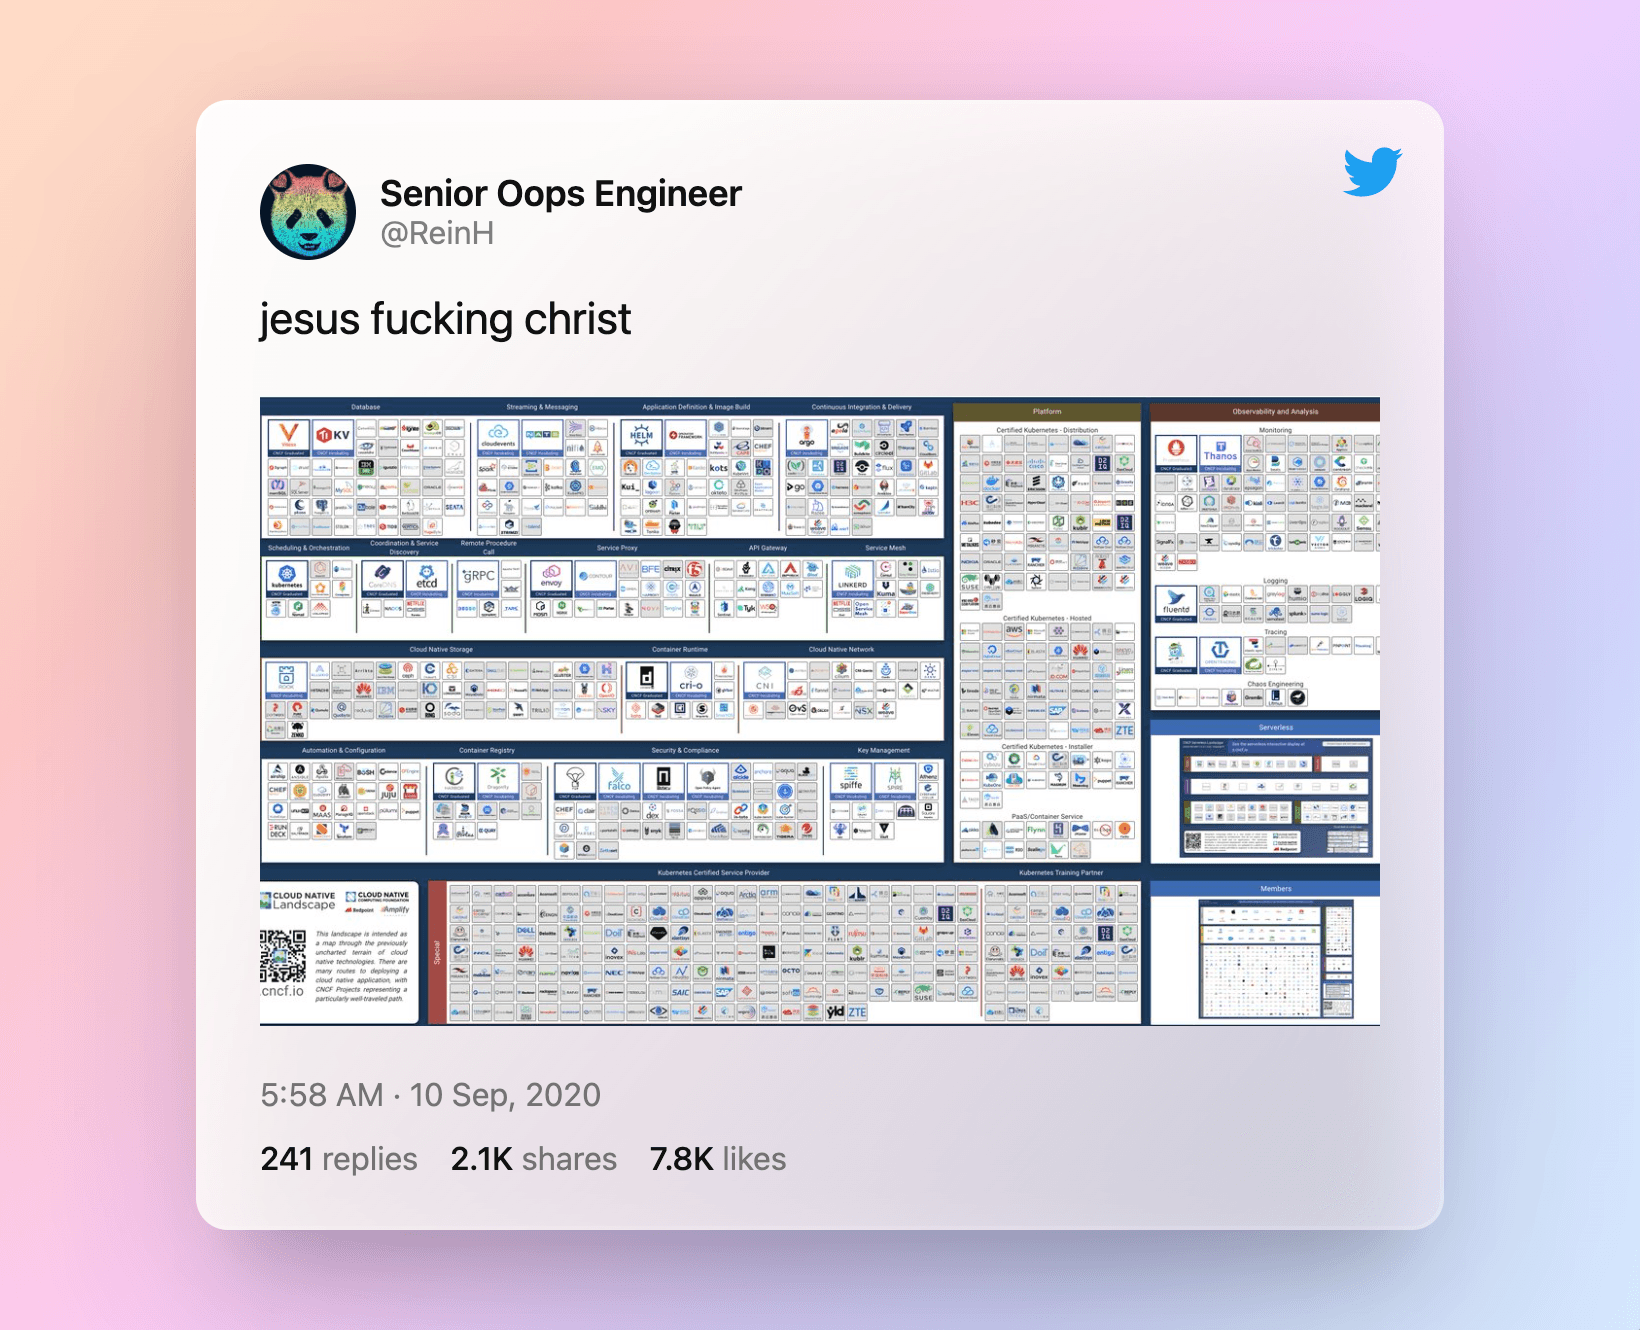Click the 'Platform' section header
The image size is (1640, 1330).
pyautogui.click(x=1047, y=411)
